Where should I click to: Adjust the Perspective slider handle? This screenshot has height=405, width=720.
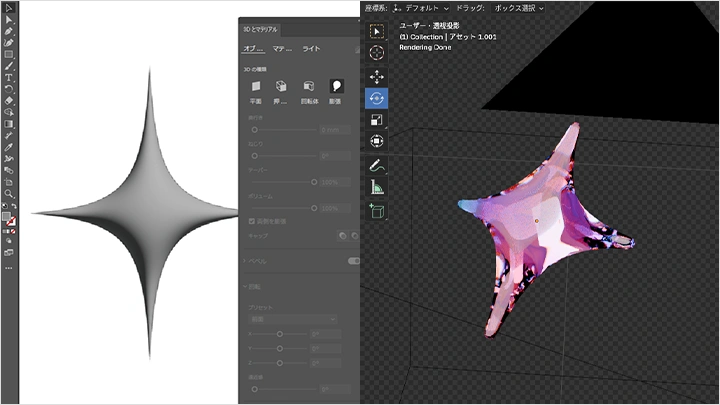point(254,389)
